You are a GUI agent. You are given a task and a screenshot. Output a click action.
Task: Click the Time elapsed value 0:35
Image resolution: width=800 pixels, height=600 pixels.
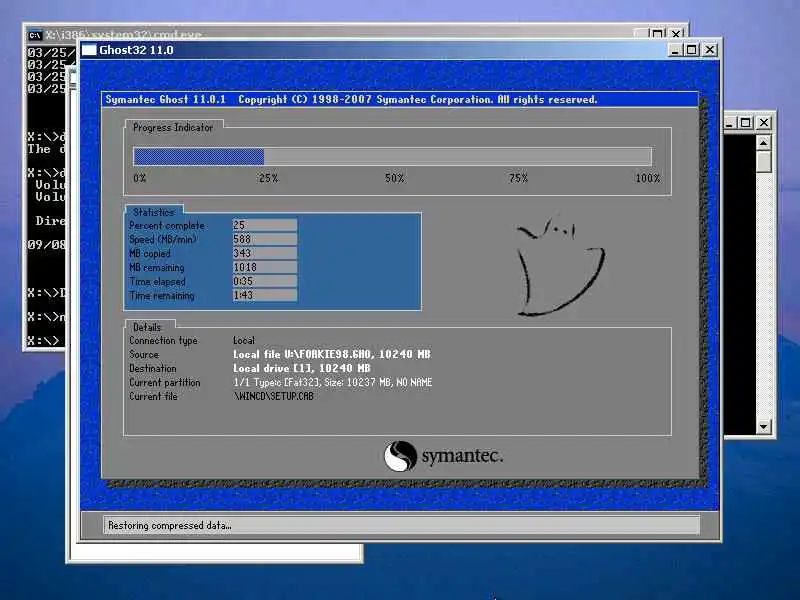click(265, 281)
